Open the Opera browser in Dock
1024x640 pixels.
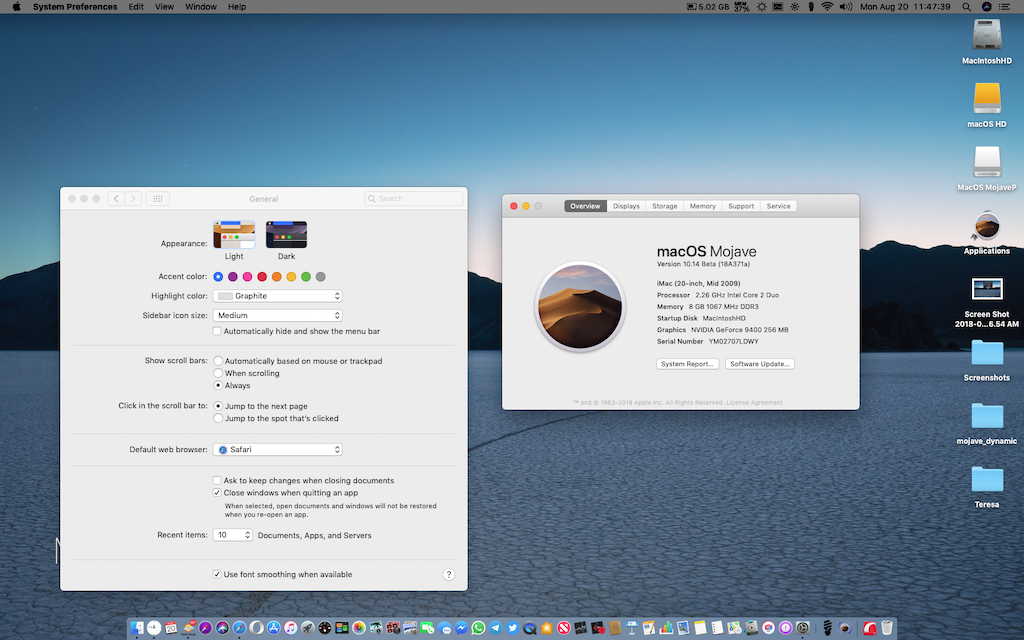257,628
